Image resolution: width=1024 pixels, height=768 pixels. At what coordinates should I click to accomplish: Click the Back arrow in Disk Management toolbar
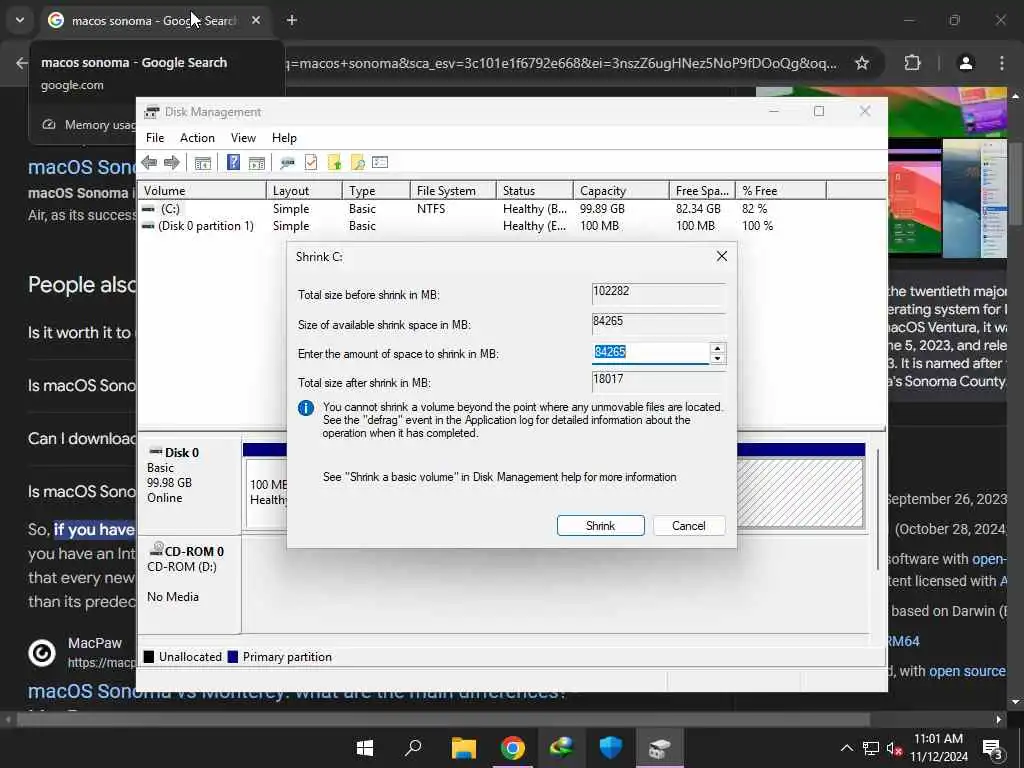pos(149,163)
